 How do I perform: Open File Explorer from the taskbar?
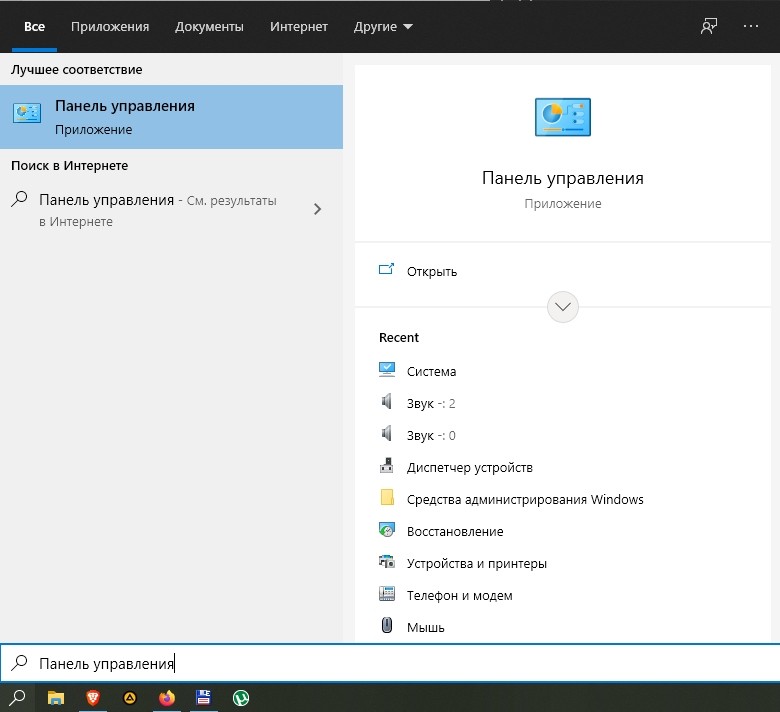(56, 698)
